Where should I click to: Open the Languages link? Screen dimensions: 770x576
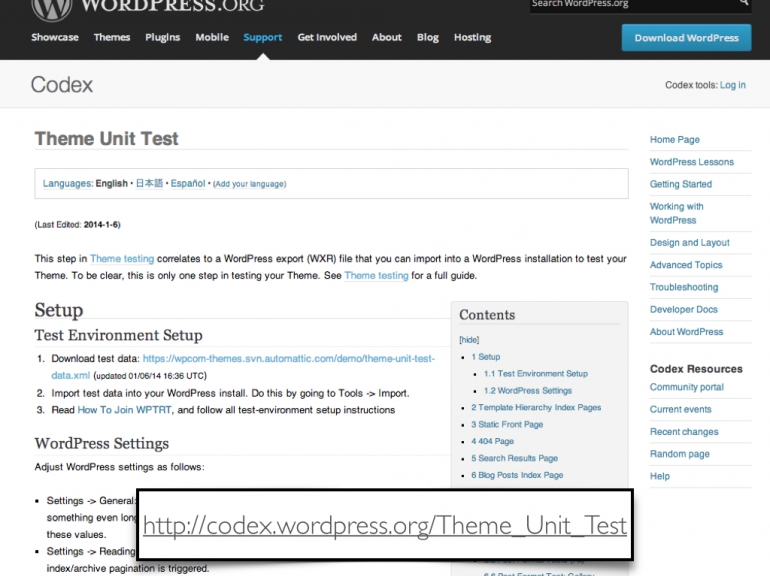[67, 184]
